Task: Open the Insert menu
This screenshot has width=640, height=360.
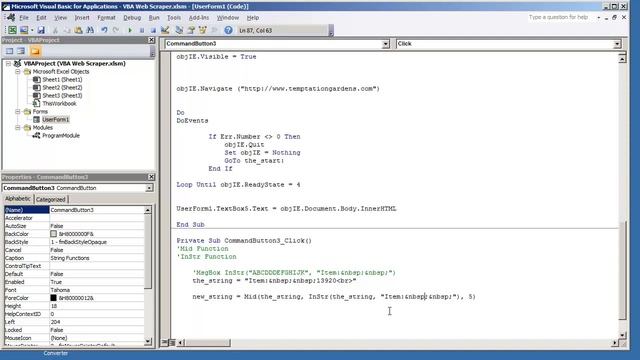Action: (x=82, y=18)
